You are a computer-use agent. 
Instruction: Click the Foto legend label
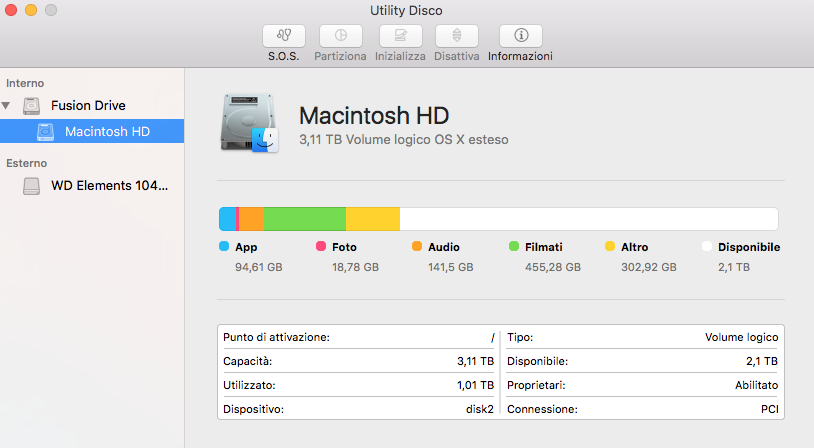pyautogui.click(x=344, y=247)
